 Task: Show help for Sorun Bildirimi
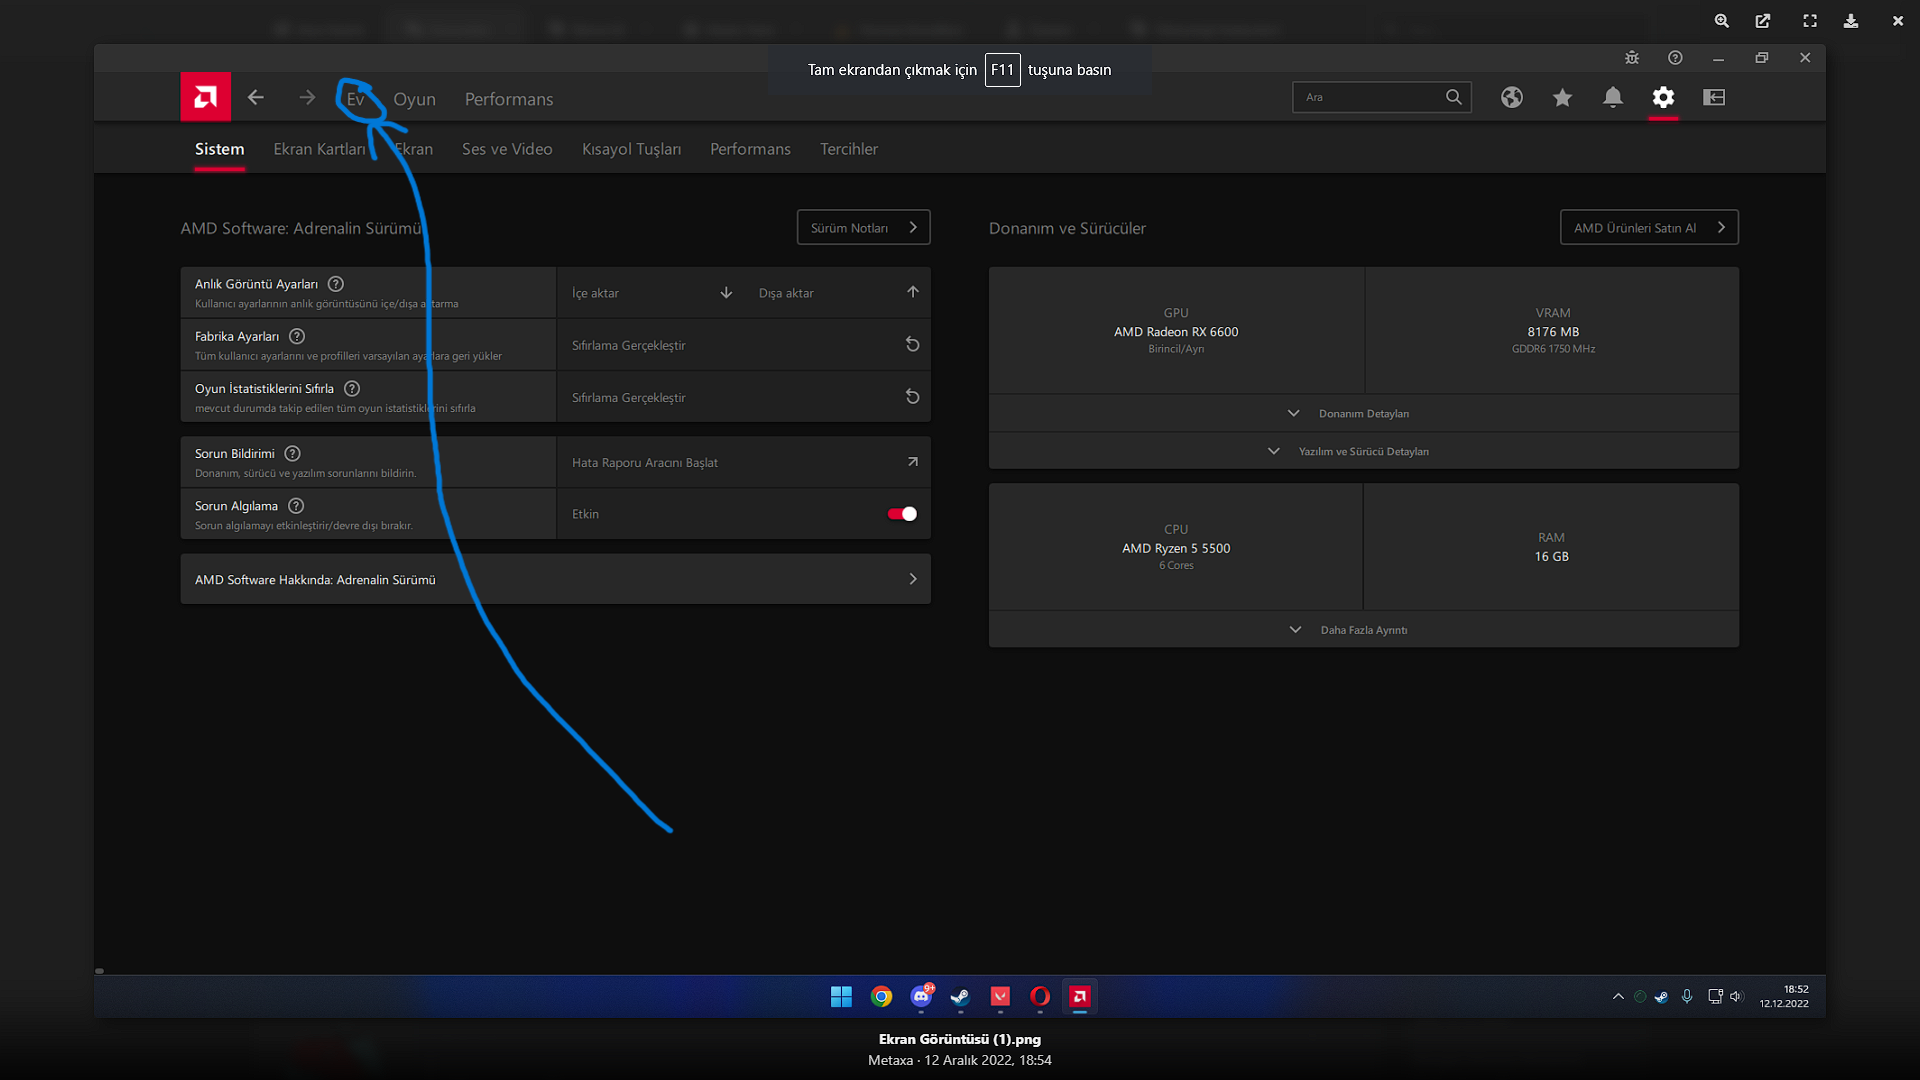click(x=292, y=453)
